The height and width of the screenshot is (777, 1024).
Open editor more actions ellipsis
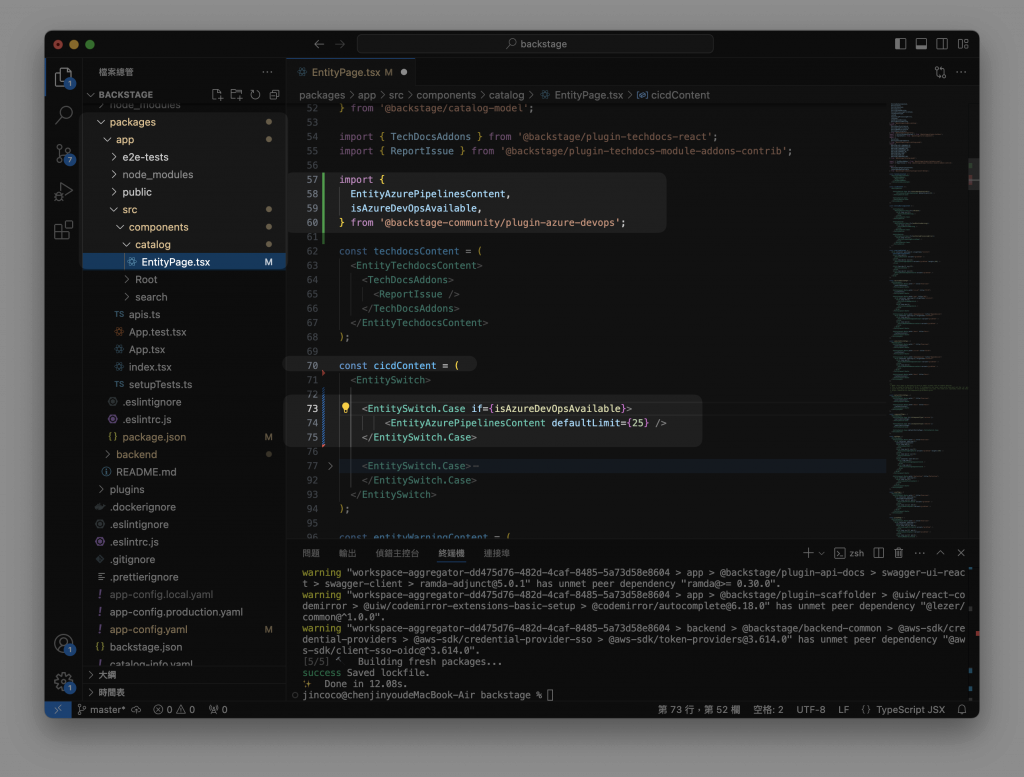click(x=961, y=72)
